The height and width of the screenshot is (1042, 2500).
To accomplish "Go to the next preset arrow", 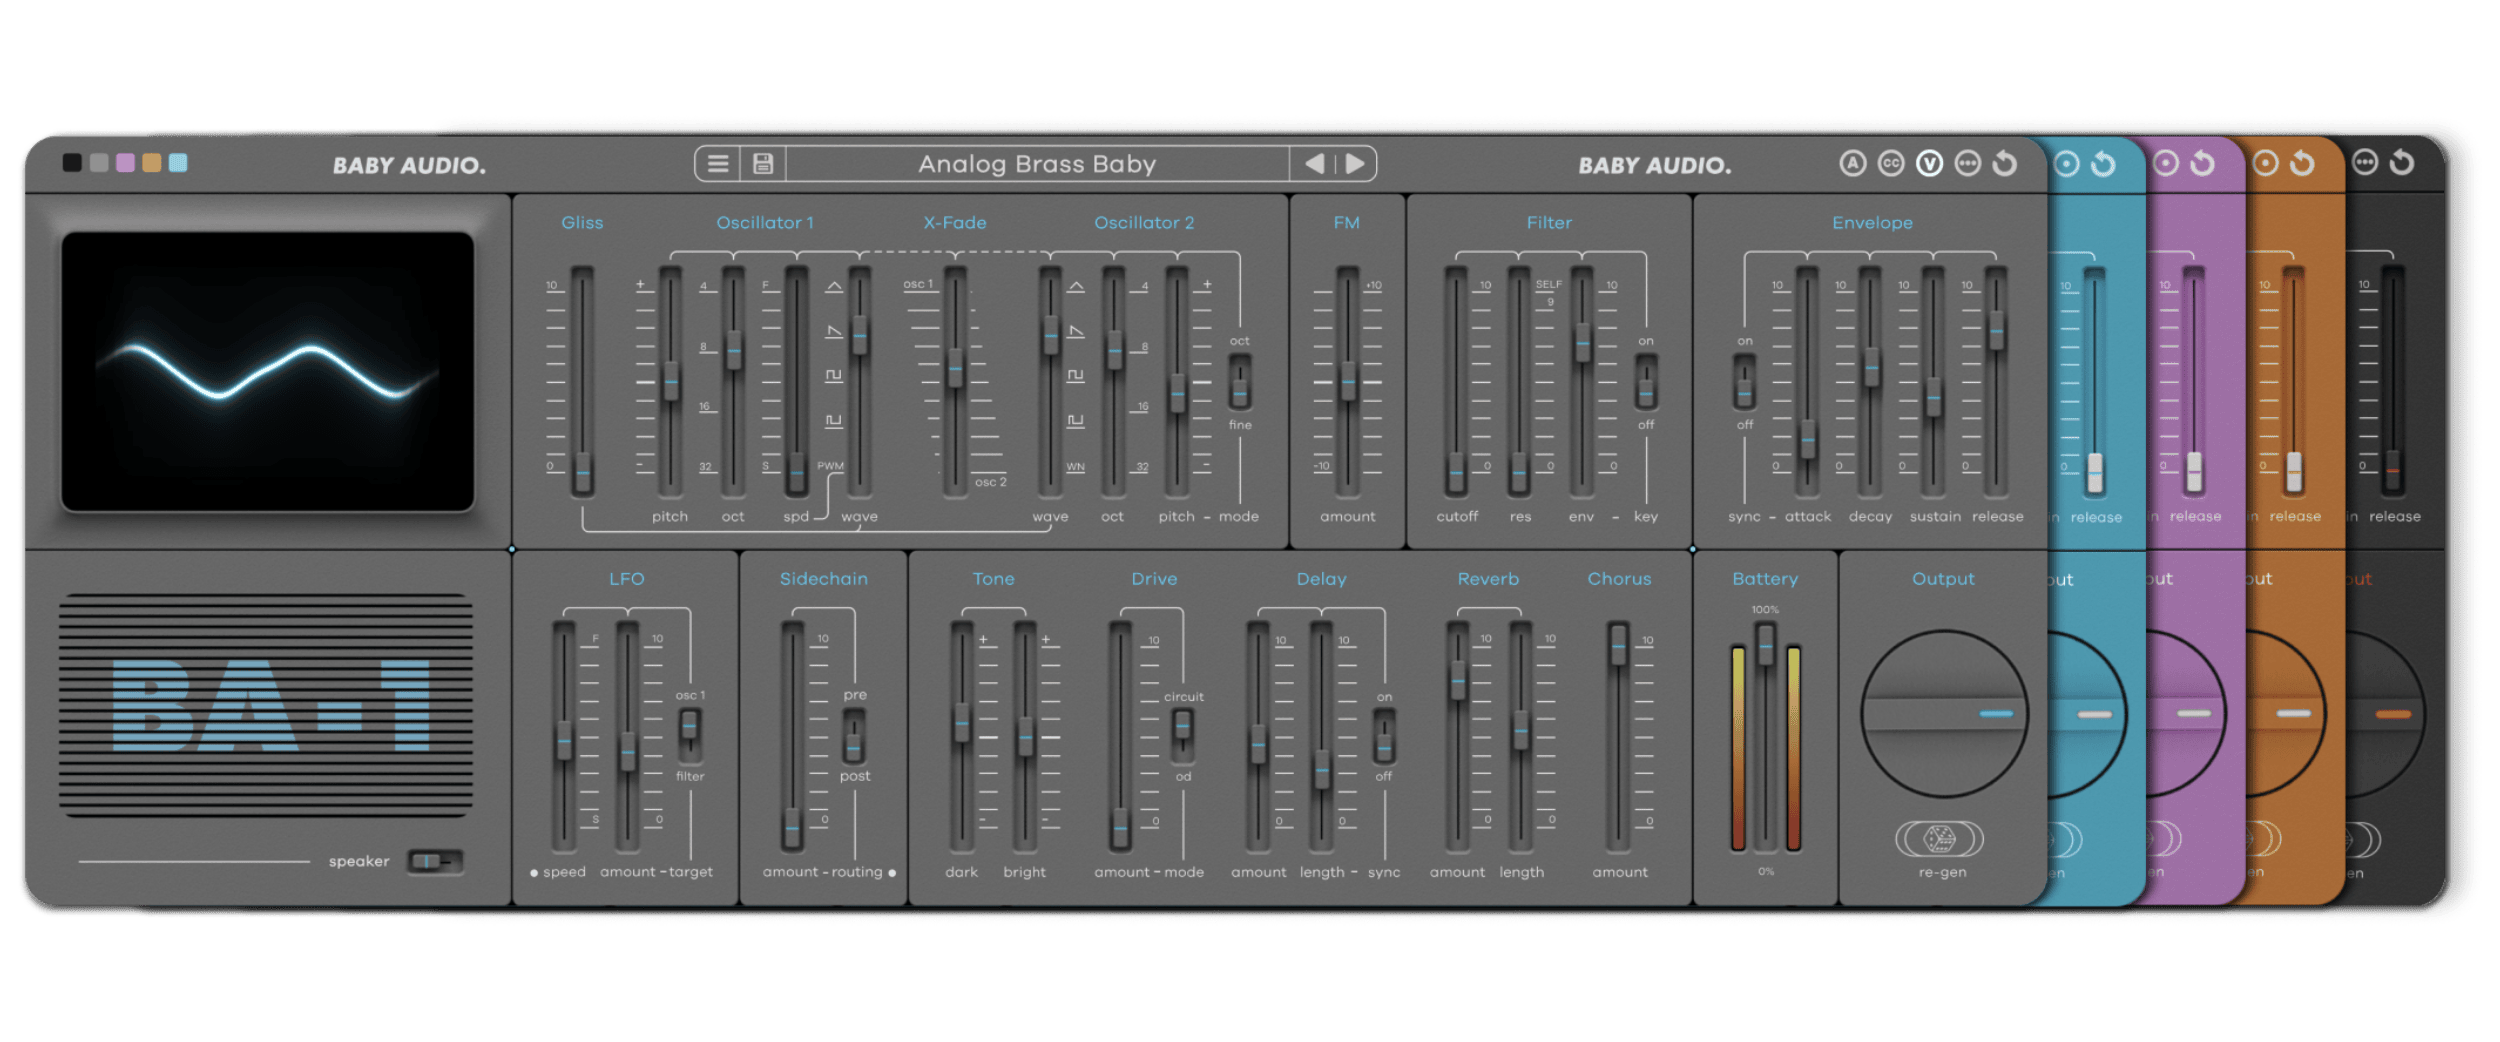I will coord(1355,164).
